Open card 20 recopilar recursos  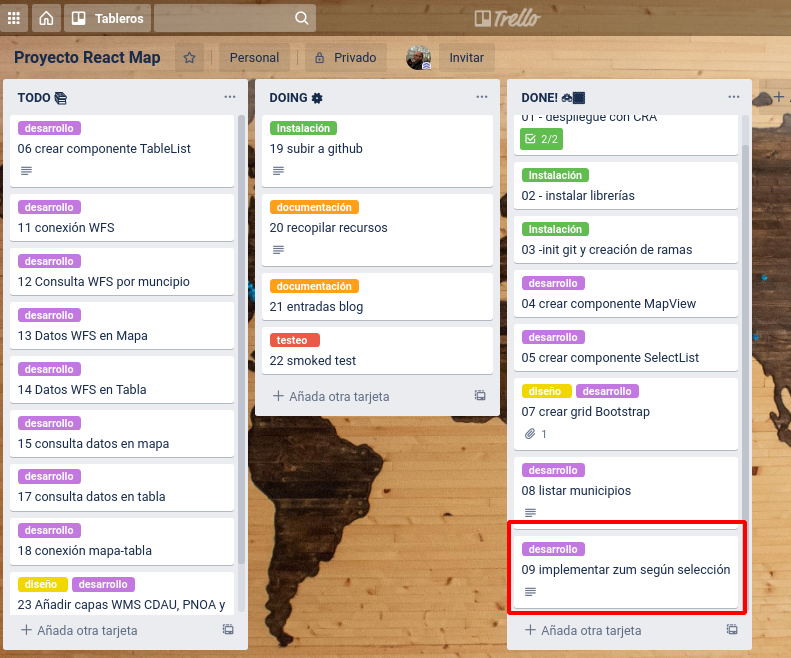377,230
